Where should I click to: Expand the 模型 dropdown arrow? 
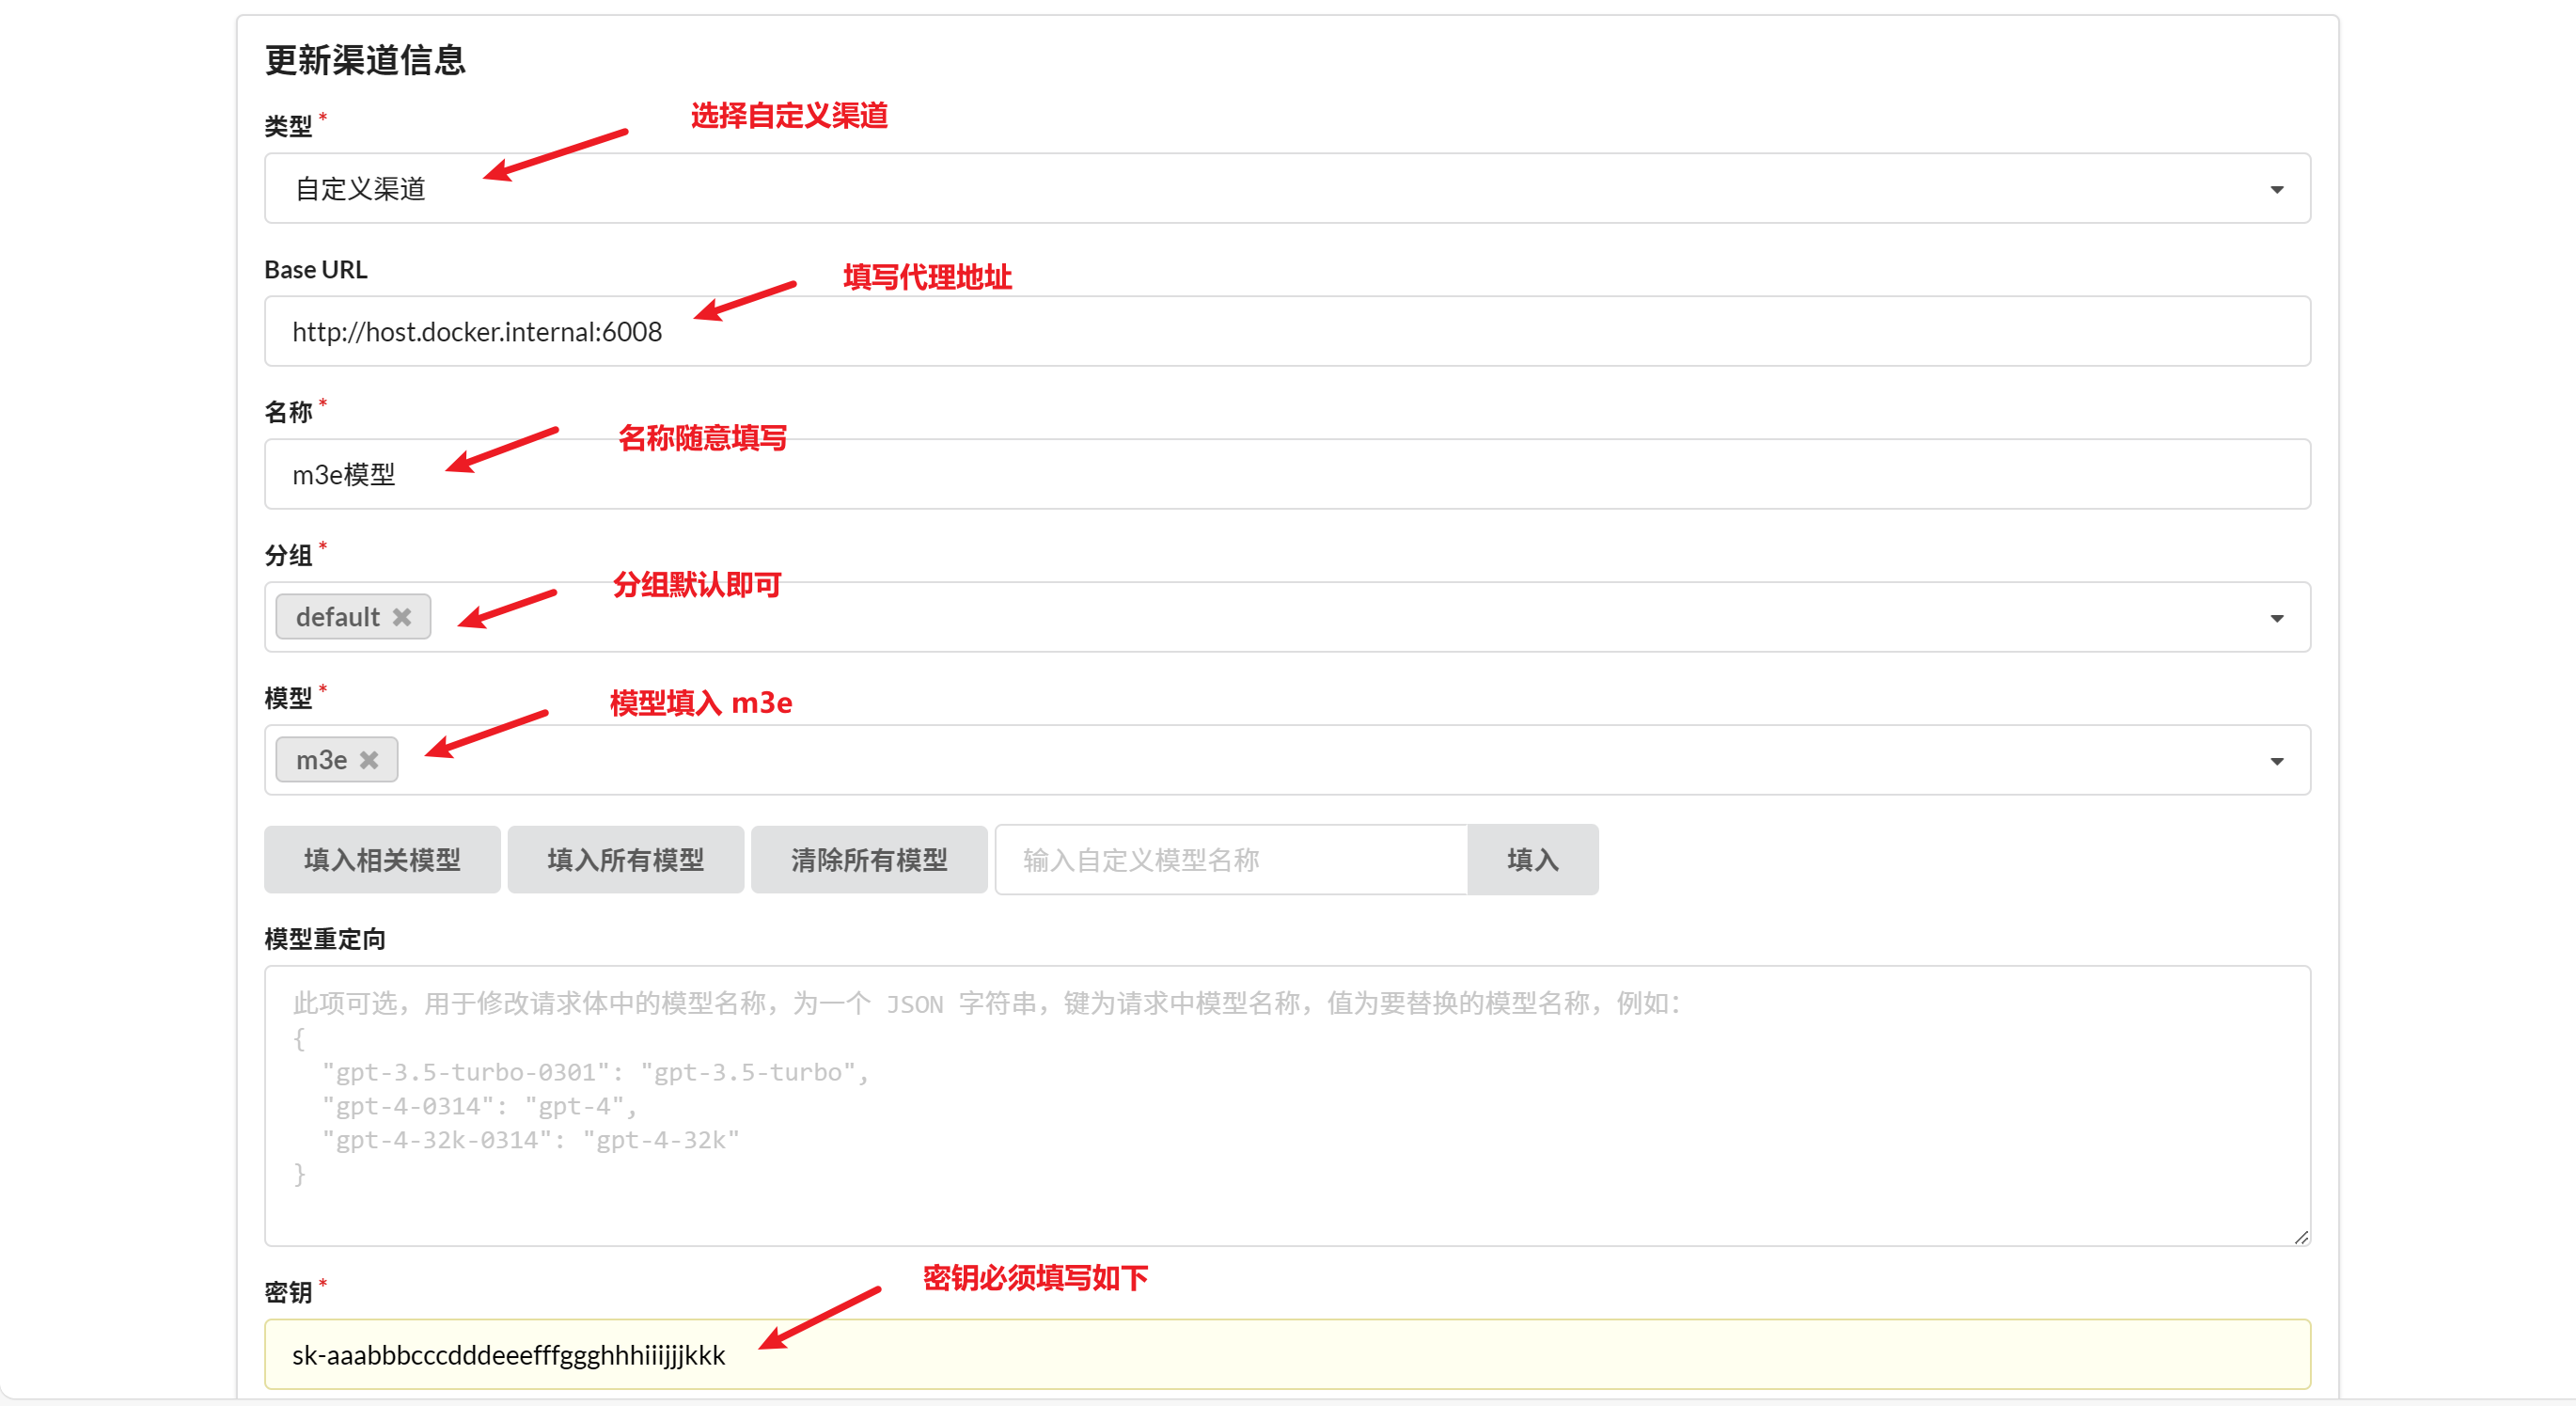point(2276,761)
